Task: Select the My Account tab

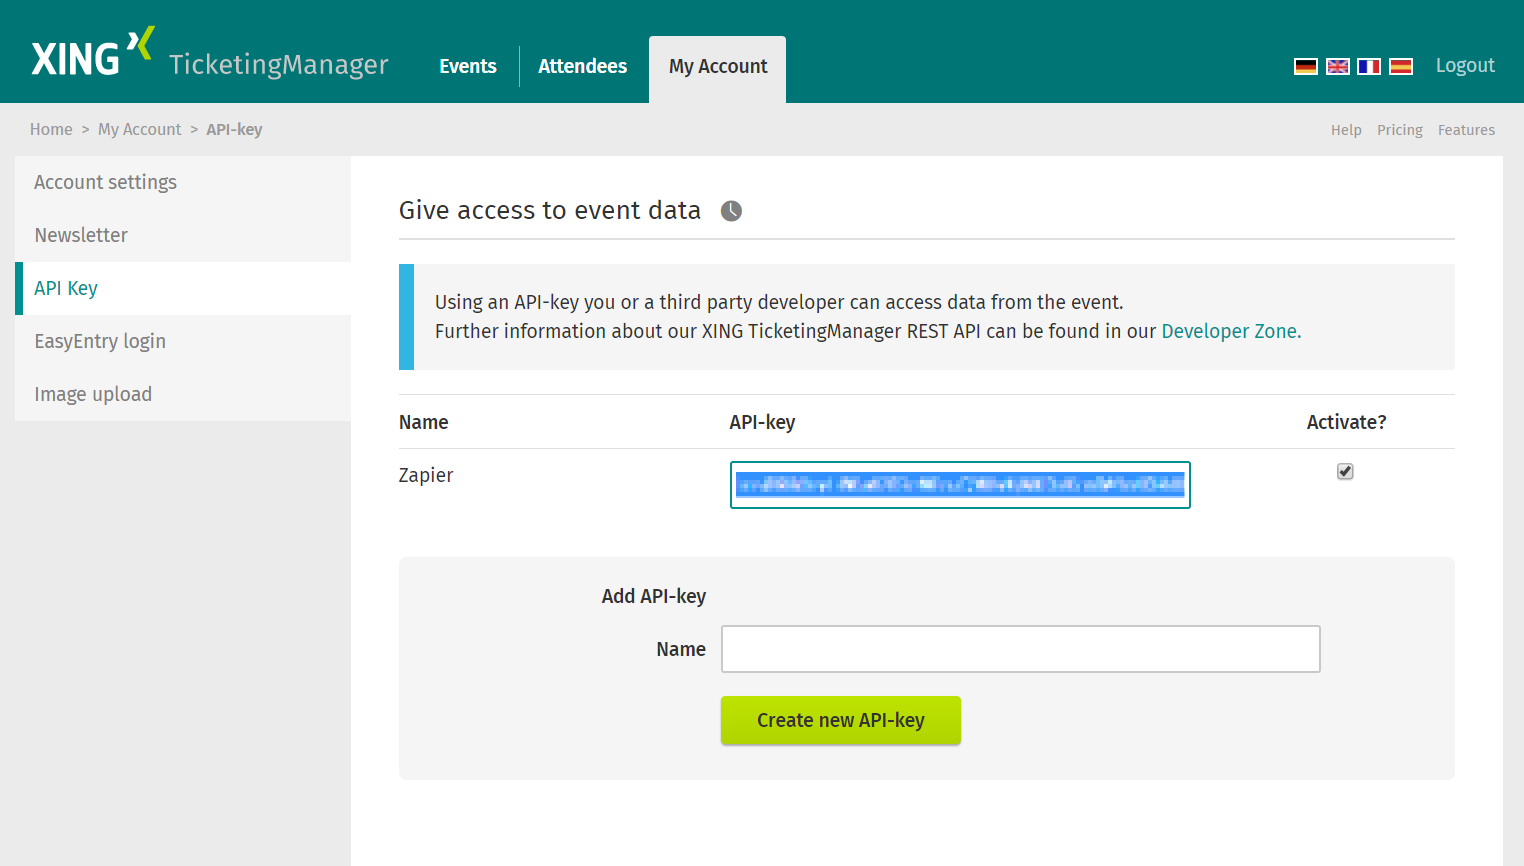Action: [718, 68]
